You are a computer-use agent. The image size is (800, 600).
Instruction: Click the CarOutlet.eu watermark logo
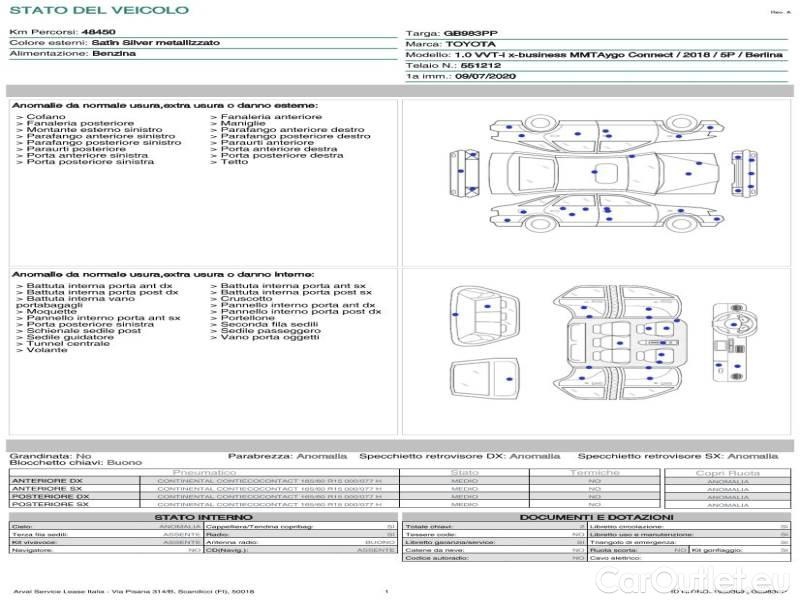[x=693, y=581]
